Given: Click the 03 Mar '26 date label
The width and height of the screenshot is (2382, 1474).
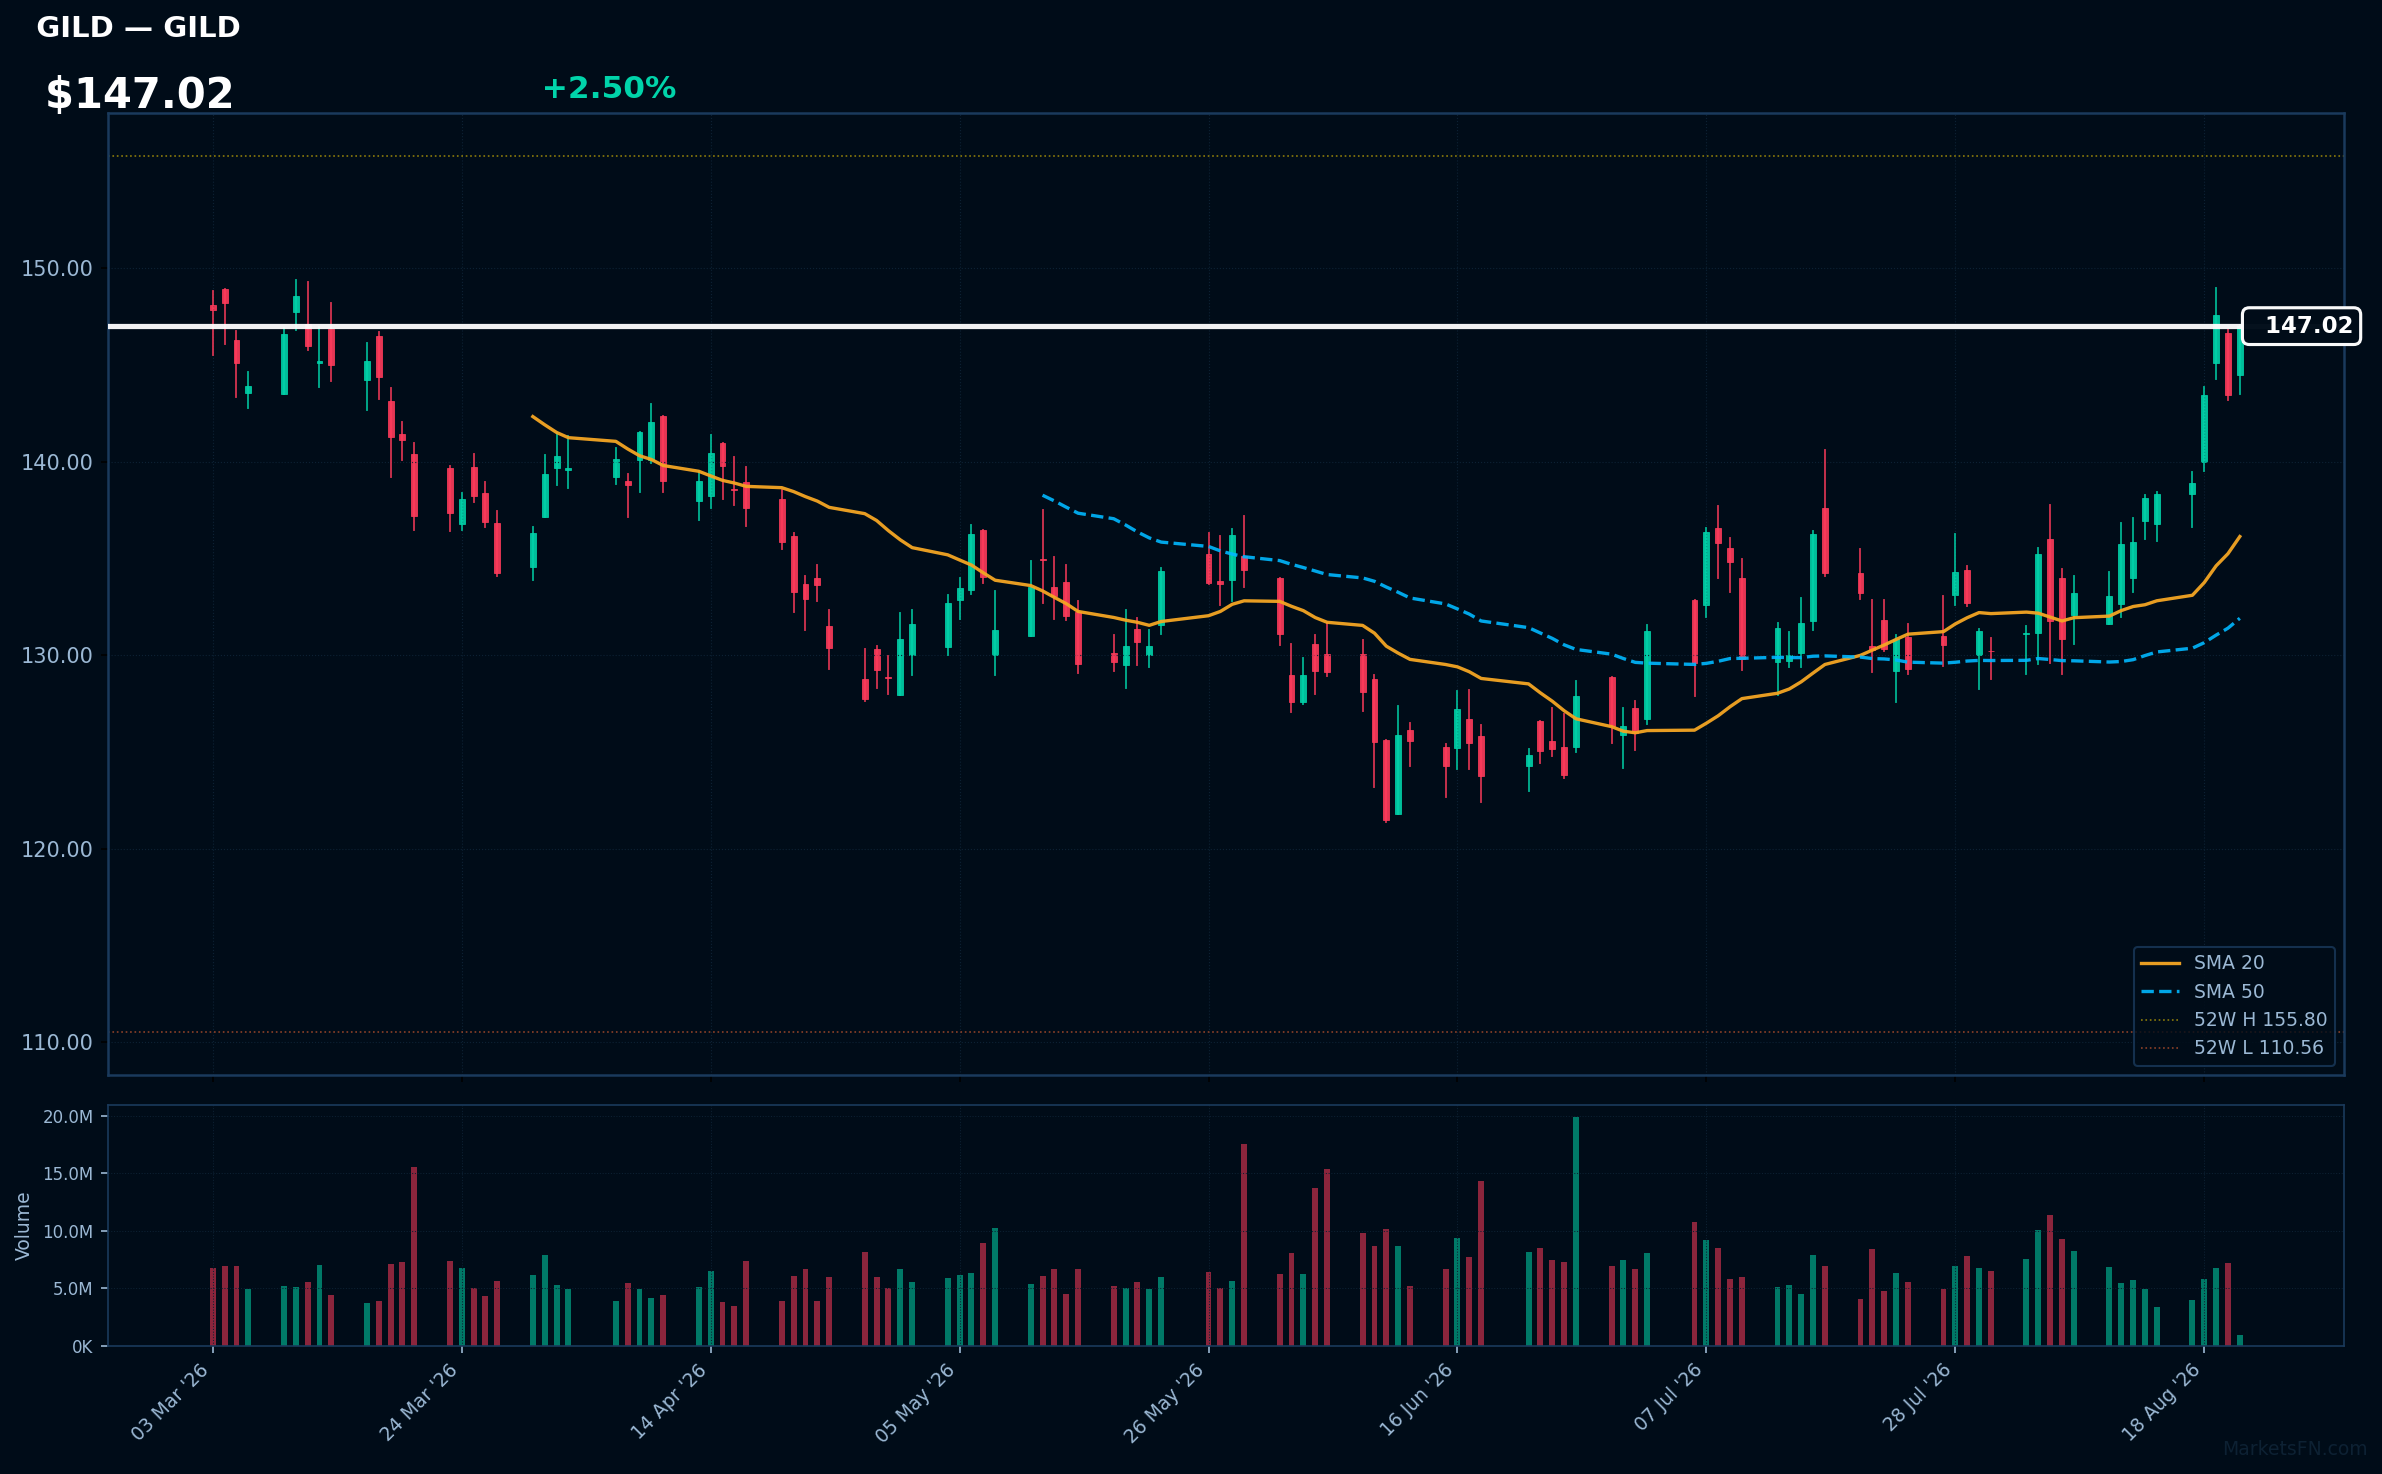Looking at the screenshot, I should click(170, 1402).
